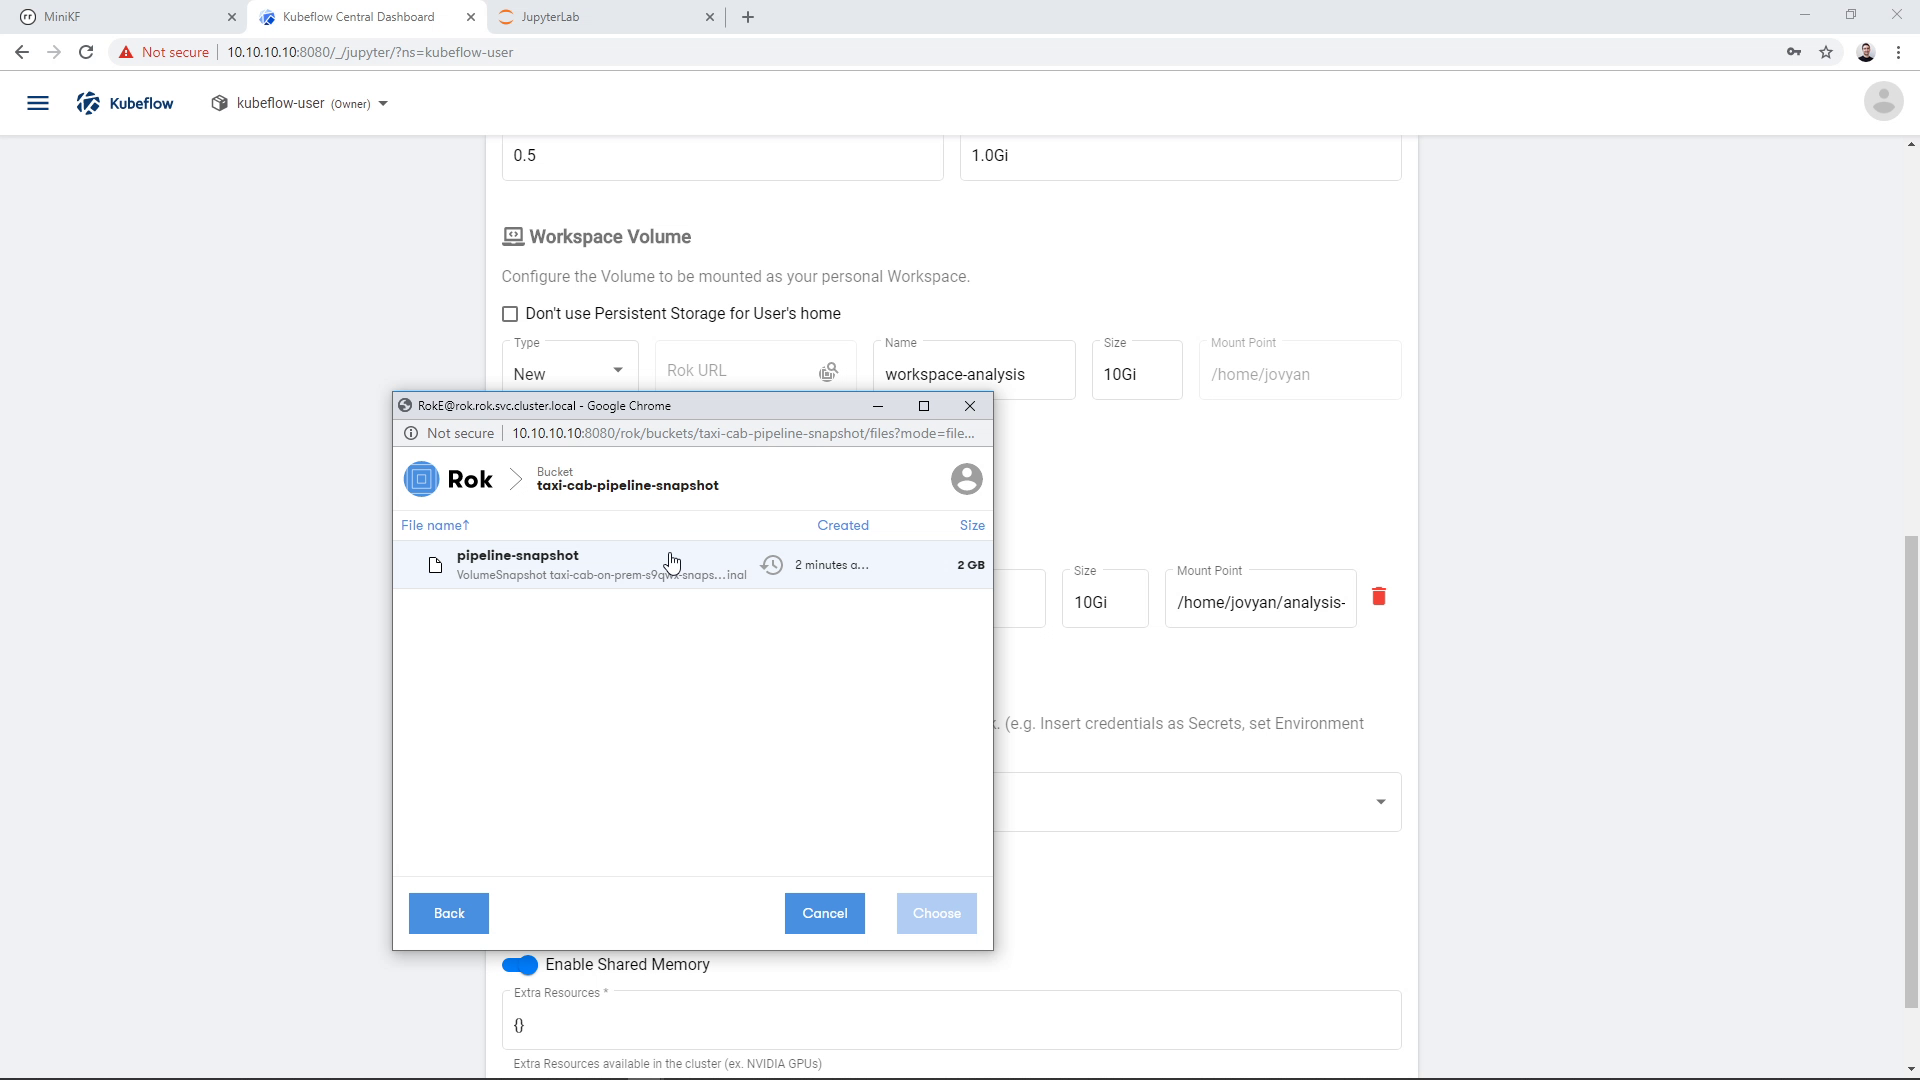Click the Rok breadcrumb chevron
This screenshot has height=1080, width=1920.
tap(516, 479)
